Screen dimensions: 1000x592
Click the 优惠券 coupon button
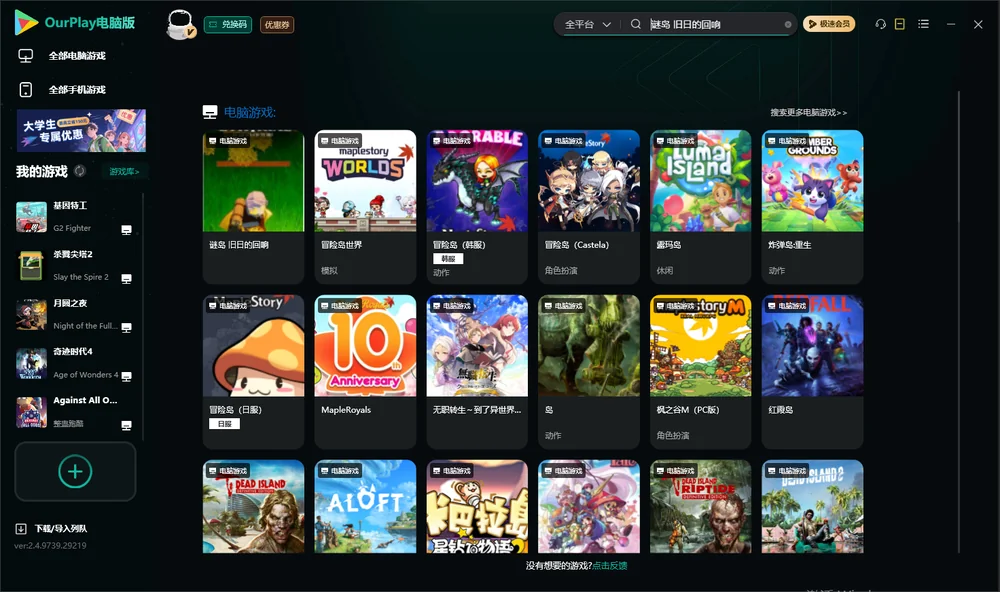coord(277,25)
